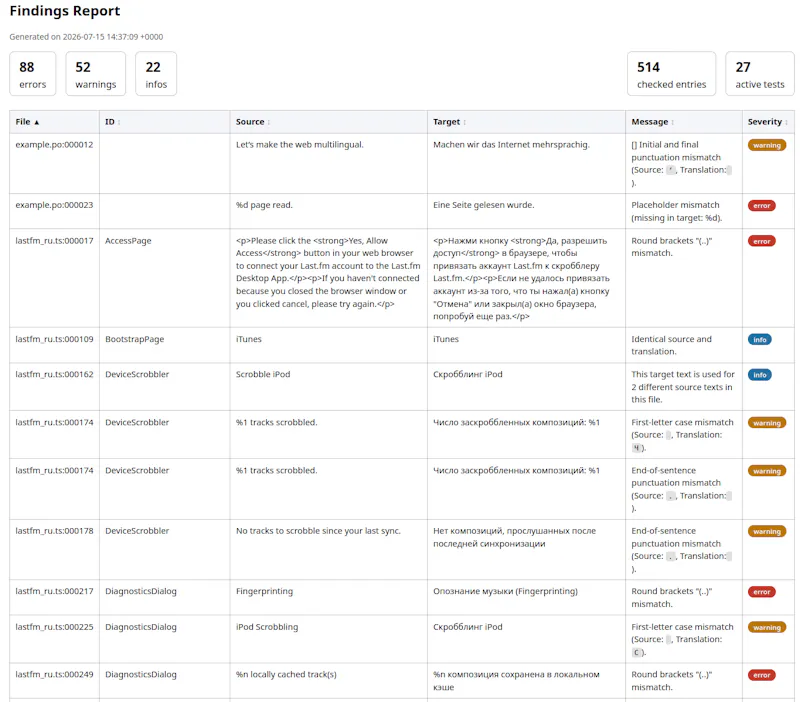The height and width of the screenshot is (702, 800).
Task: Click source text "Scrobble iPod"
Action: click(x=263, y=374)
